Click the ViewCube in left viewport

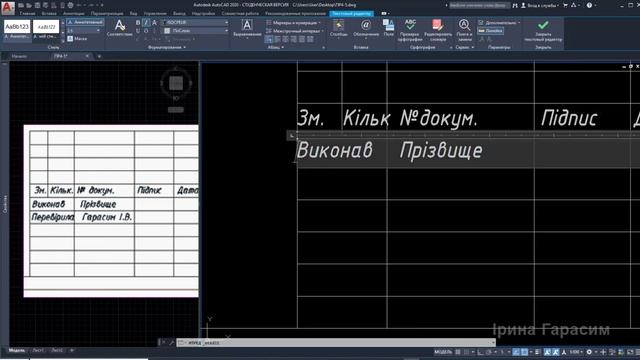click(x=176, y=84)
